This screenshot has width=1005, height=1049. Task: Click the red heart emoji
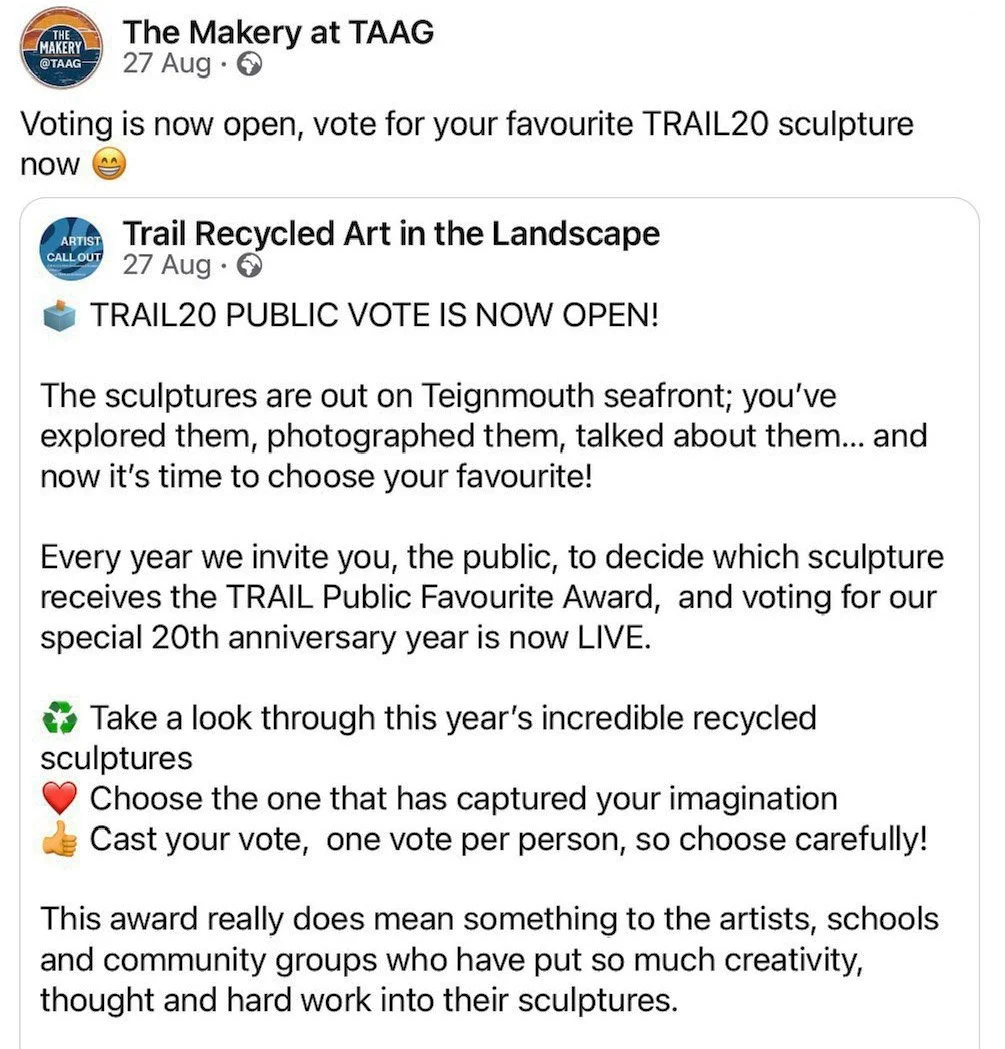point(60,799)
